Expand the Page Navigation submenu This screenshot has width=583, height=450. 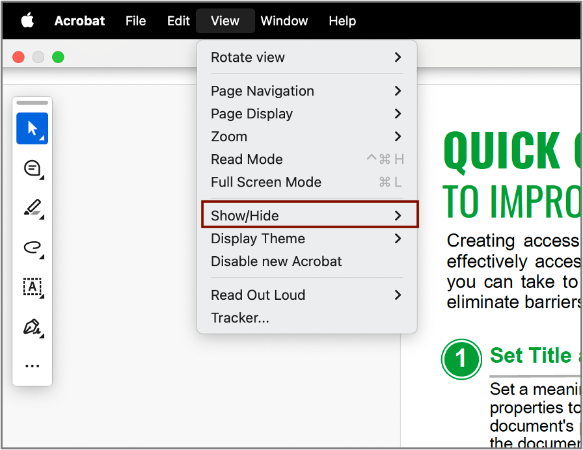coord(307,91)
